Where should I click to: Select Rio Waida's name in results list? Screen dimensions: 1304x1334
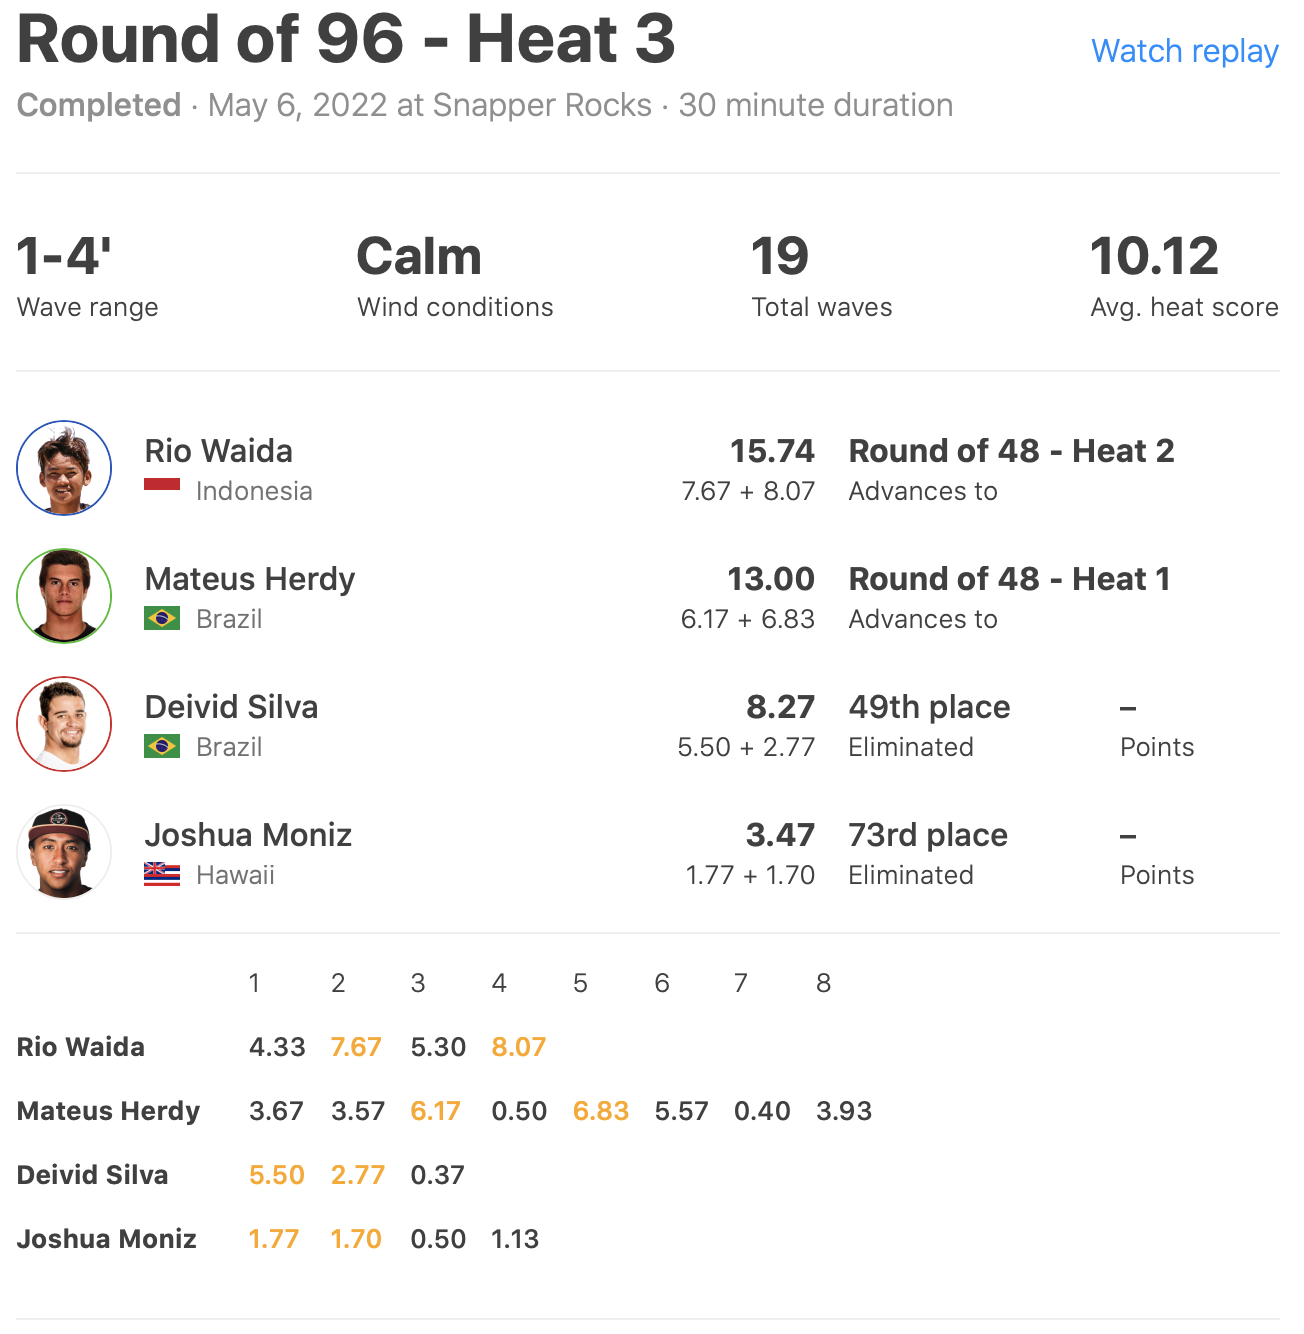tap(219, 451)
